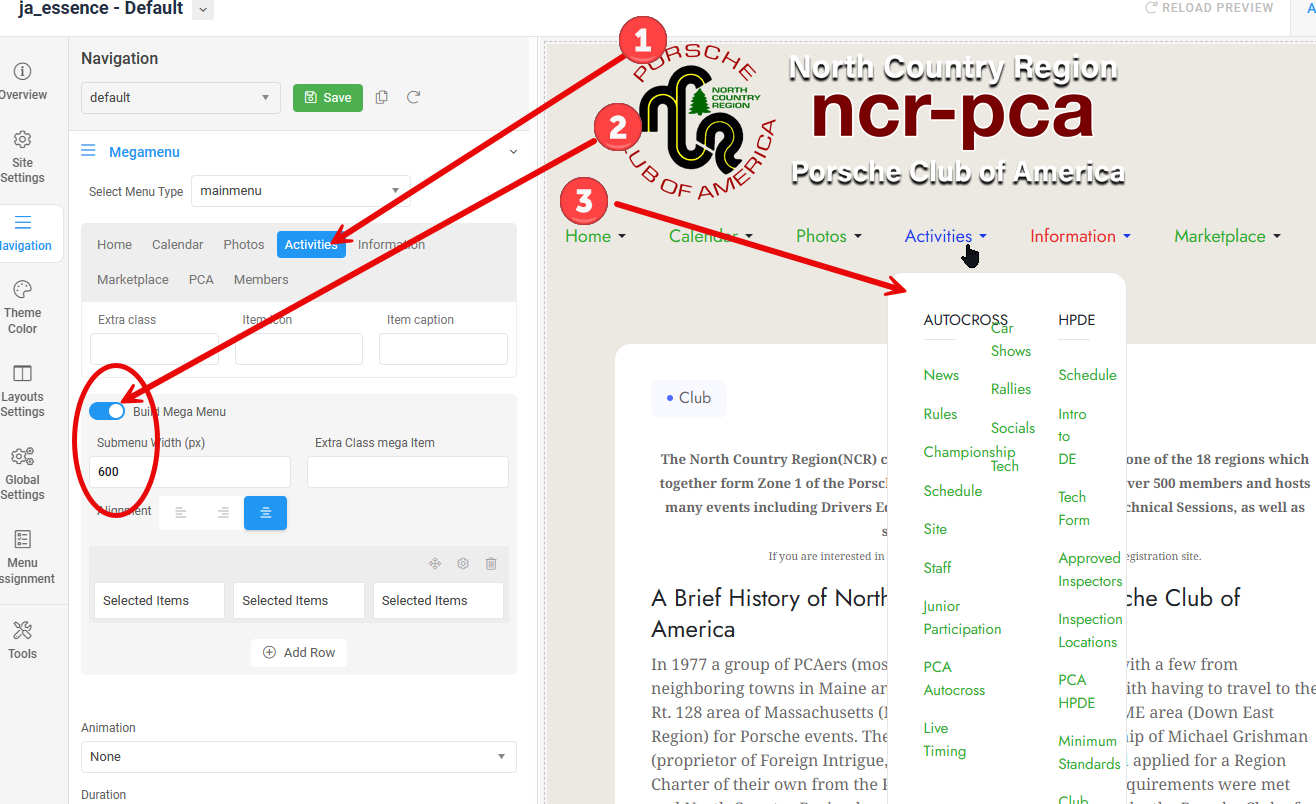
Task: Open the Junior Participation link
Action: 962,617
